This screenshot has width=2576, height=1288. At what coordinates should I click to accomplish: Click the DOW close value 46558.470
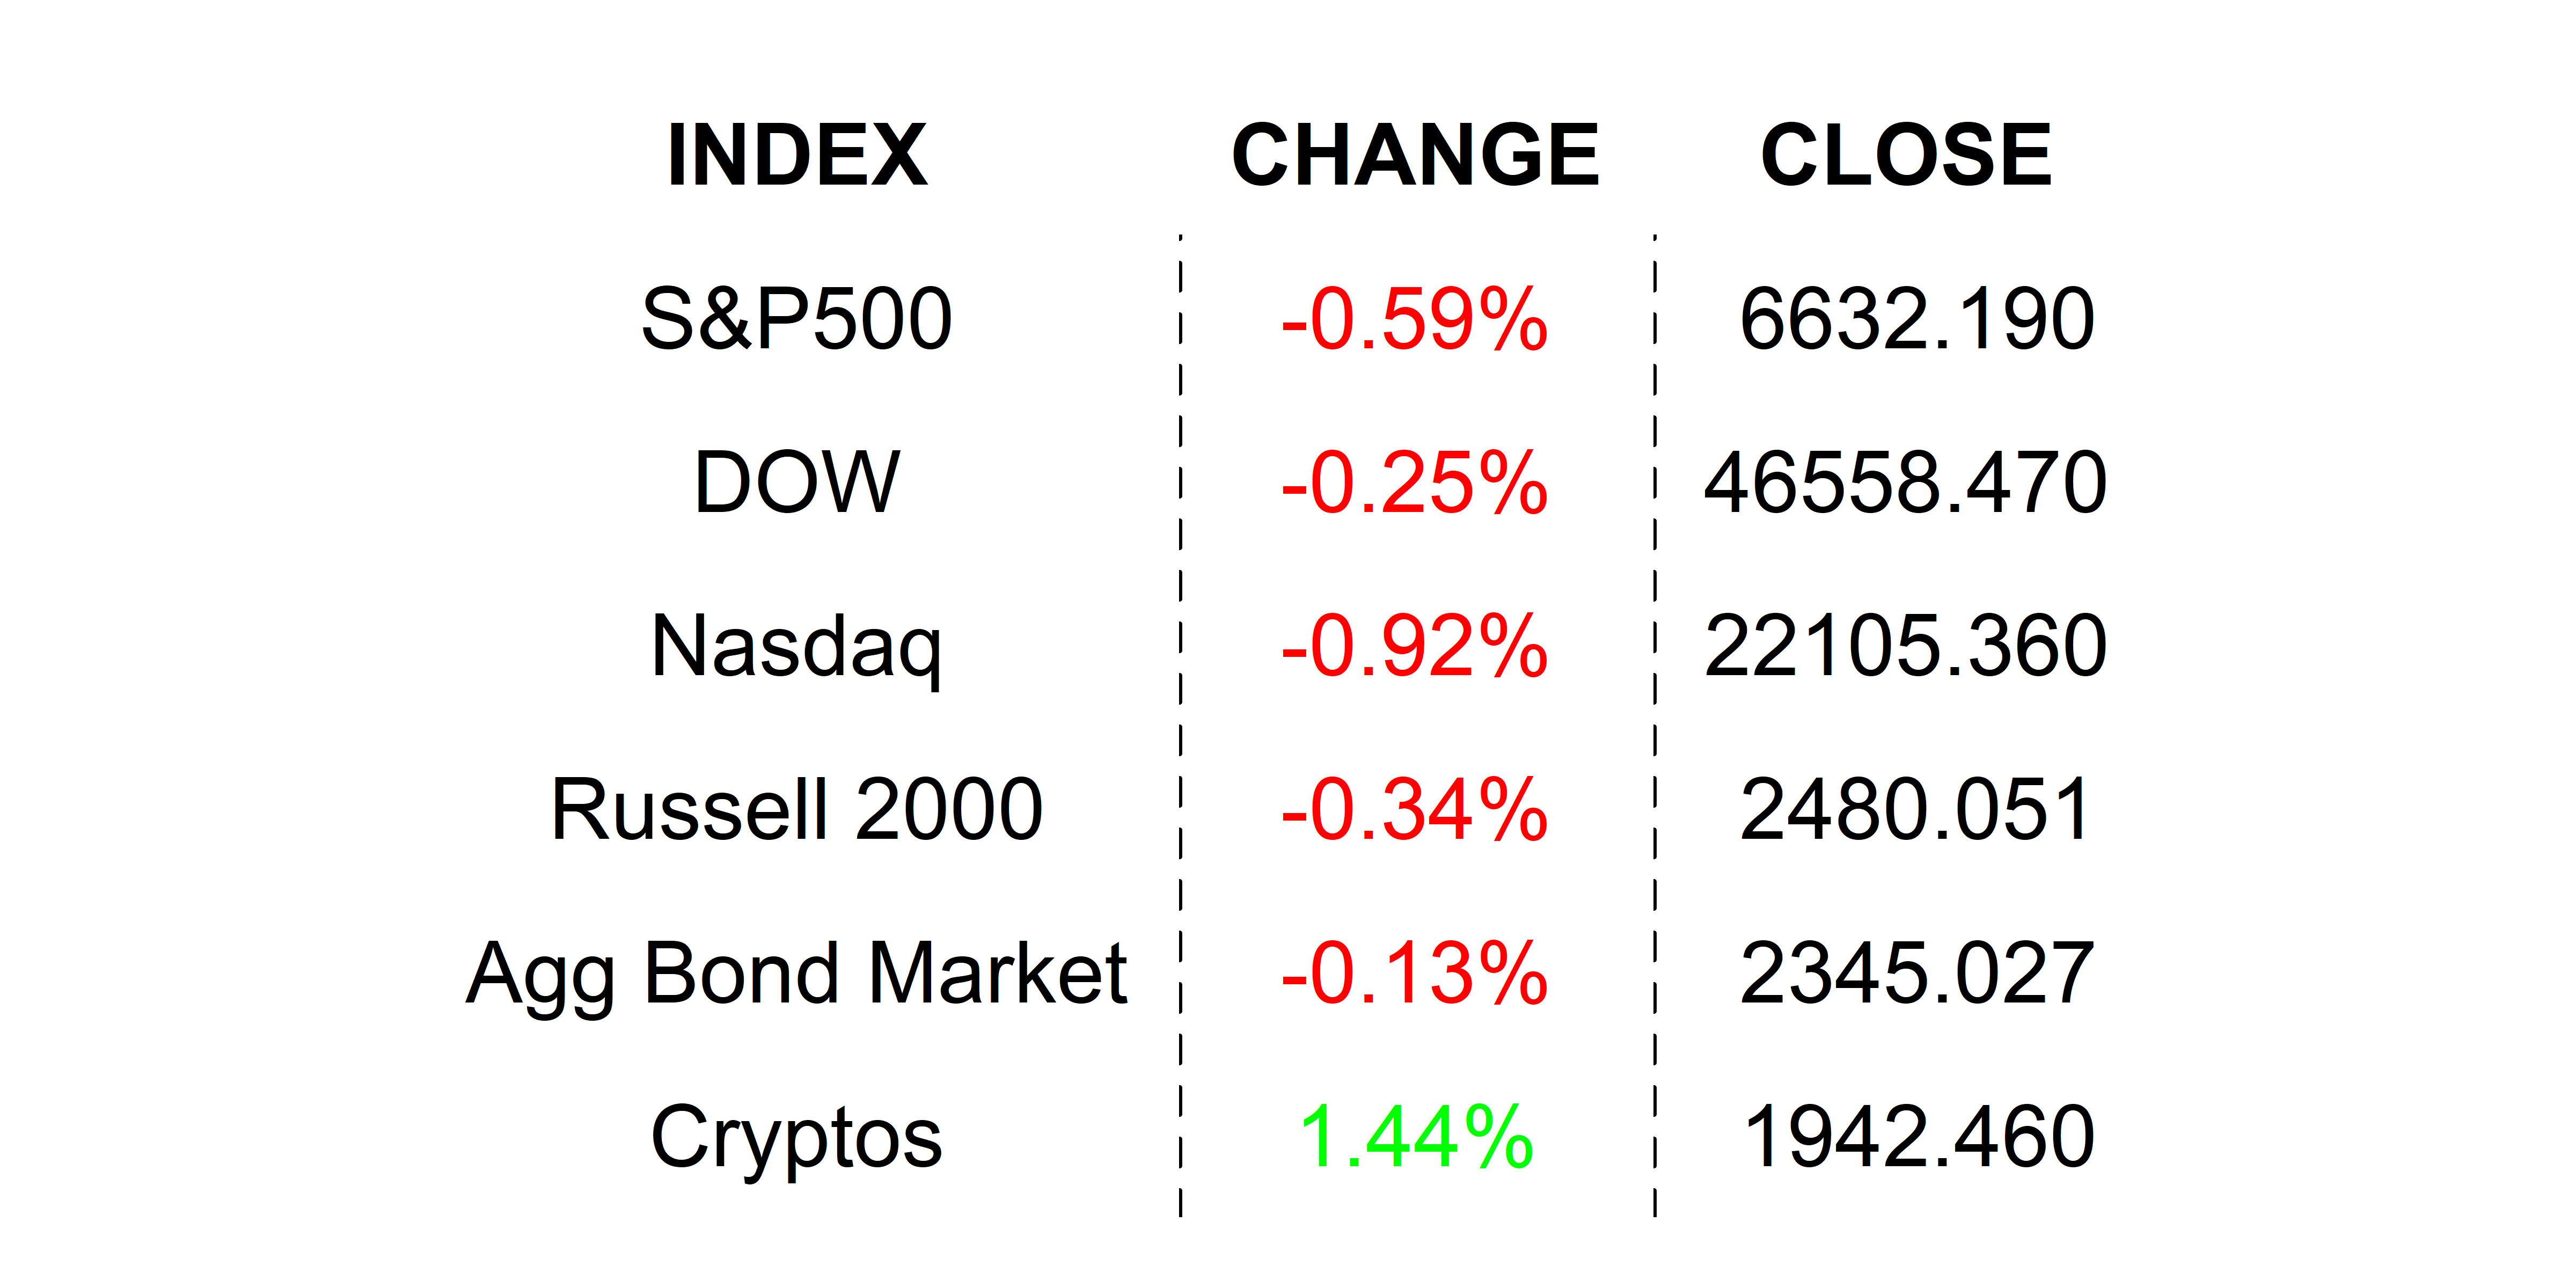click(x=1906, y=483)
